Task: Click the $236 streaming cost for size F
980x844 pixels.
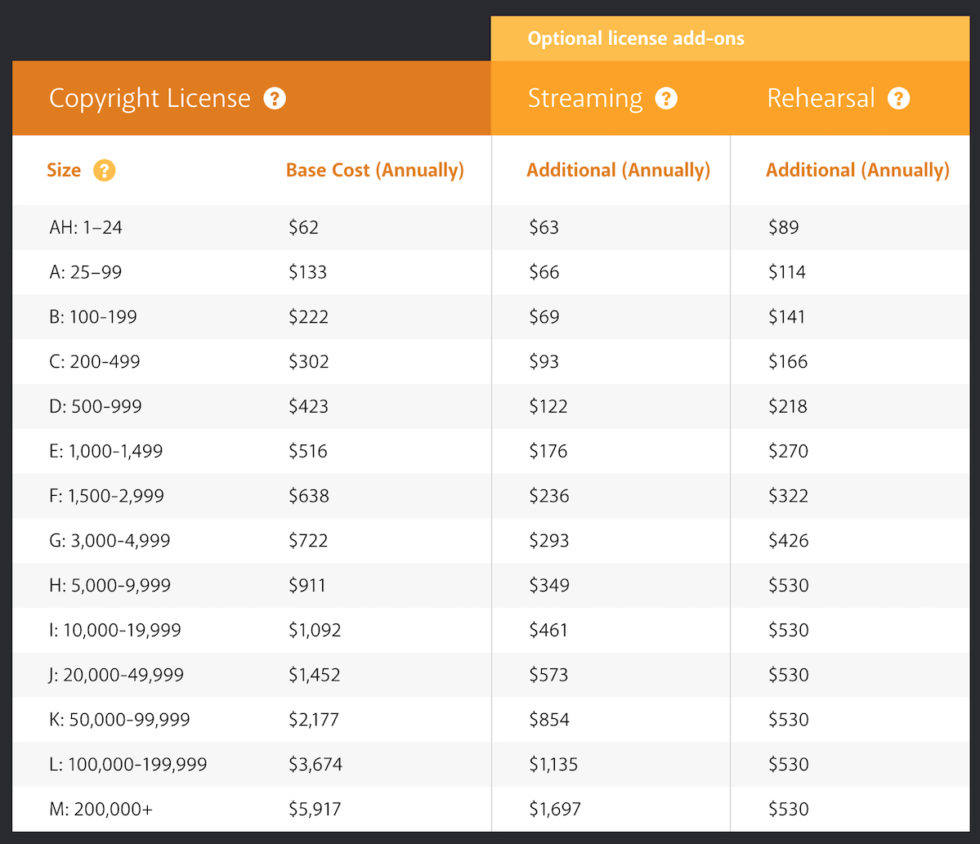Action: coord(548,496)
